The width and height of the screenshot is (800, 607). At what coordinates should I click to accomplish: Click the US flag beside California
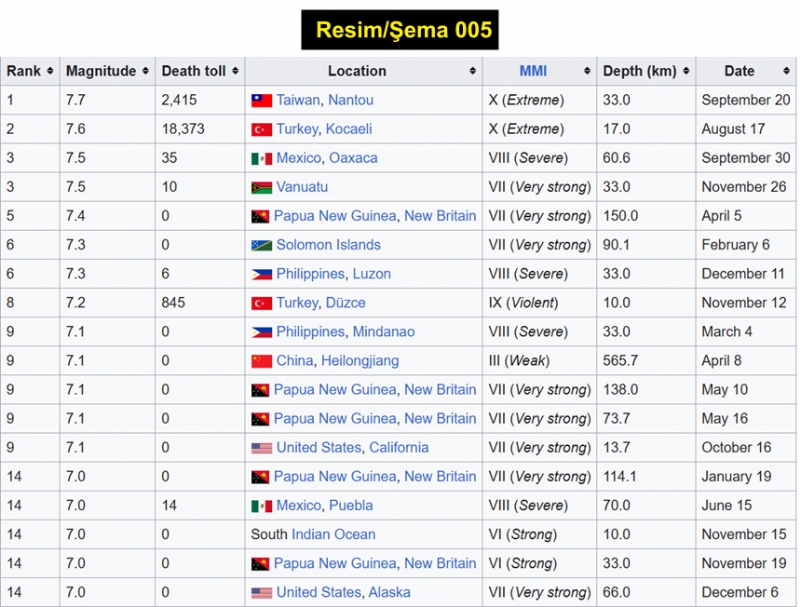pyautogui.click(x=261, y=449)
